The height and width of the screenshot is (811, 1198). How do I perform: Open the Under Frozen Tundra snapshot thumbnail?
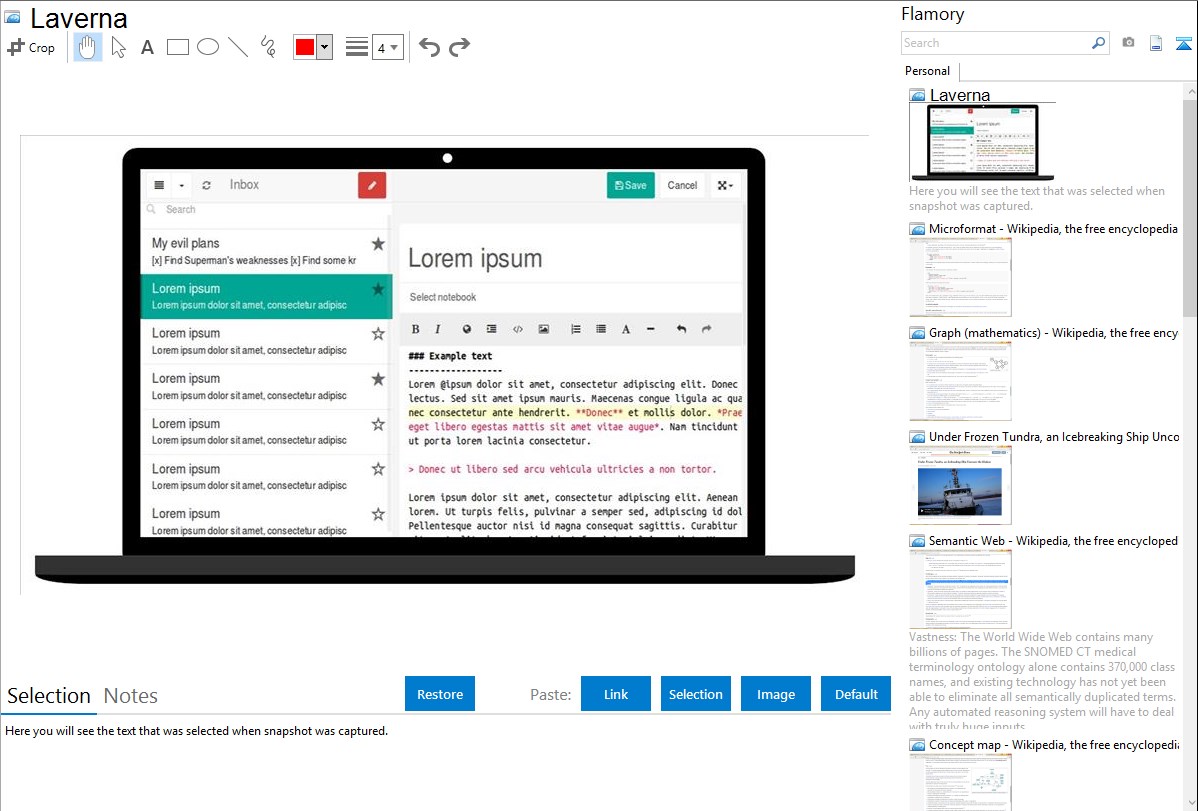[960, 485]
